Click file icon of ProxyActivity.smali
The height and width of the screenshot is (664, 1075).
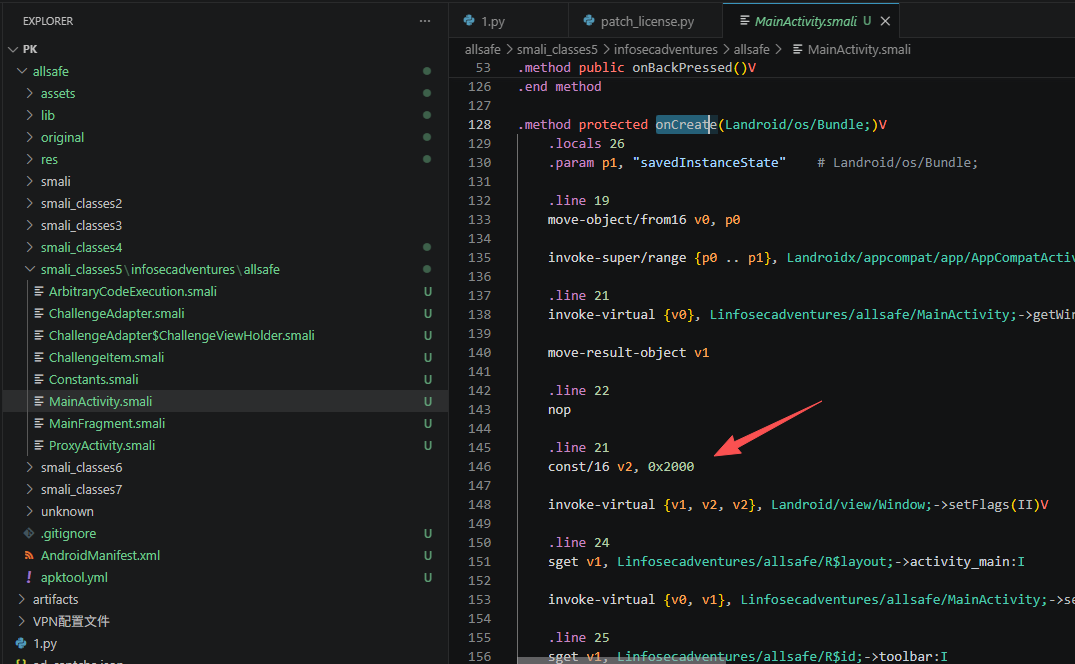[x=39, y=445]
